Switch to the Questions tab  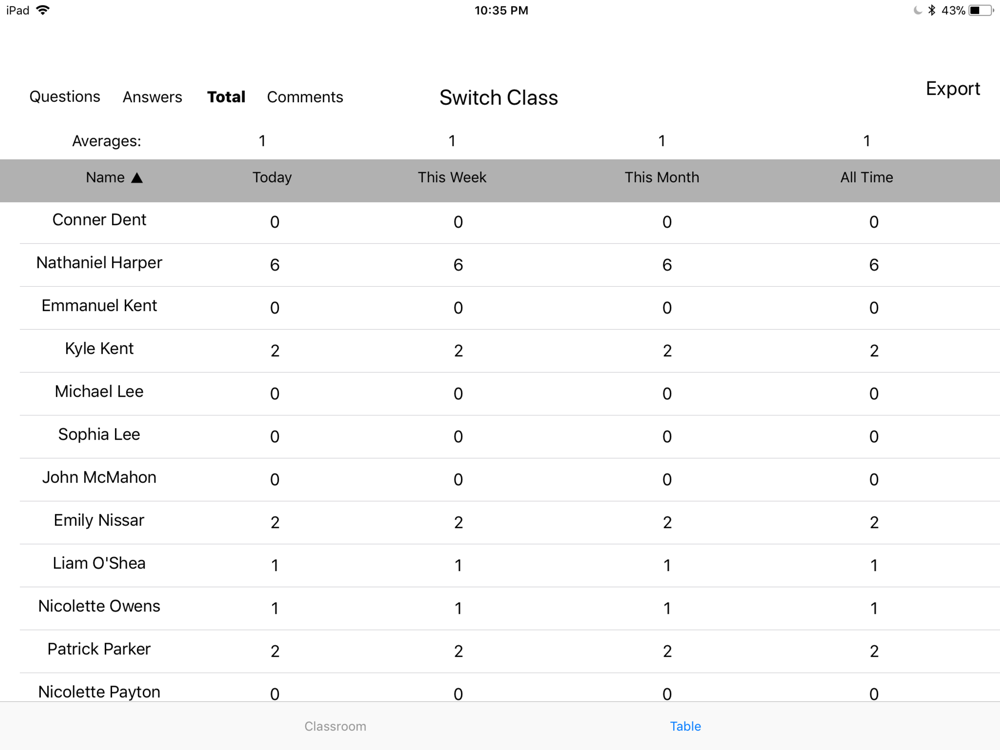[64, 96]
